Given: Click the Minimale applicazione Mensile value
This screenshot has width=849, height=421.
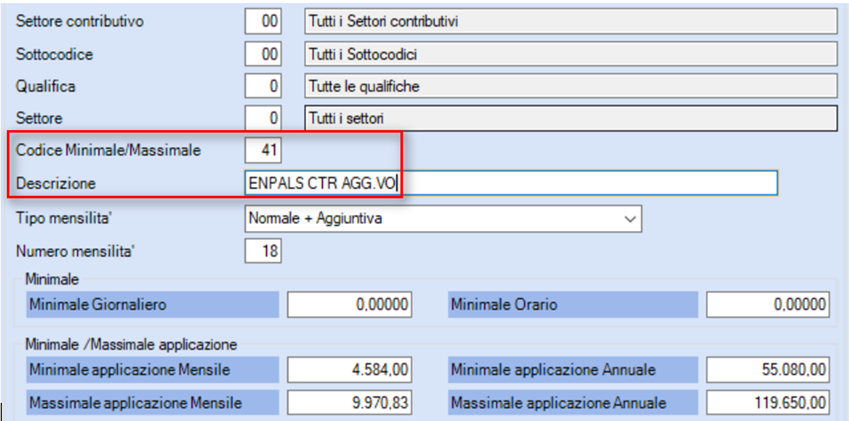Looking at the screenshot, I should [x=349, y=370].
